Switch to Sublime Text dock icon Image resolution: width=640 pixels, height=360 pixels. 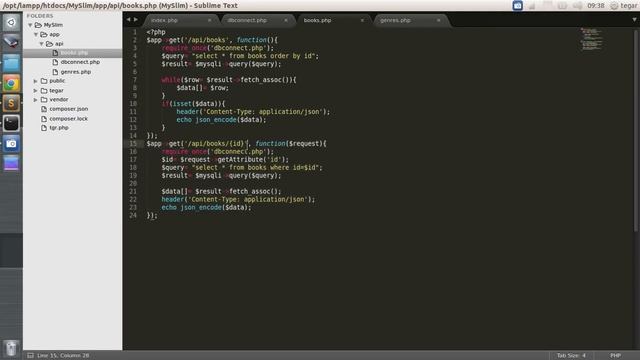click(11, 103)
